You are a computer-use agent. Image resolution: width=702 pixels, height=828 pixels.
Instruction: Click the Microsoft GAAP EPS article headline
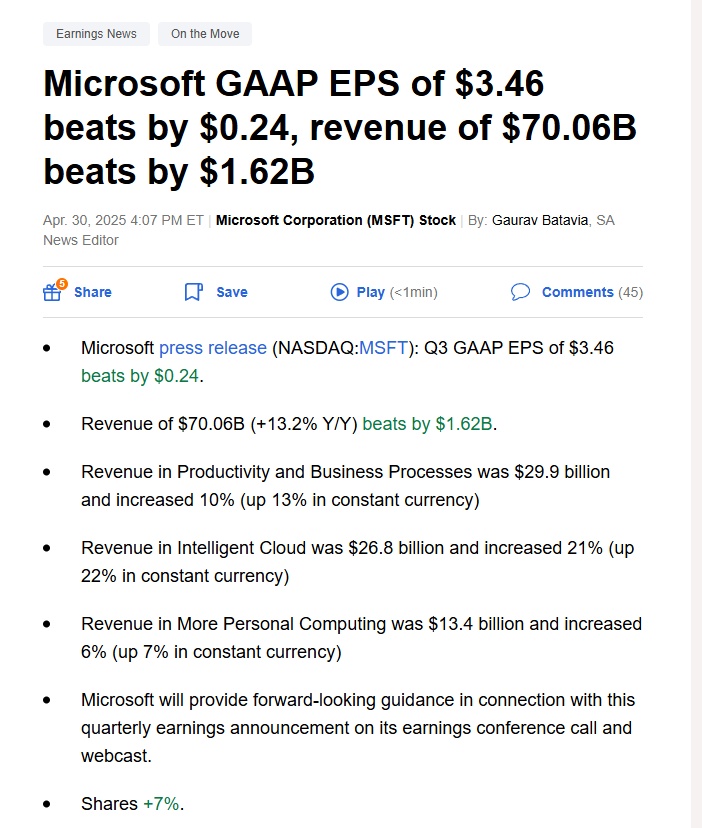[340, 127]
